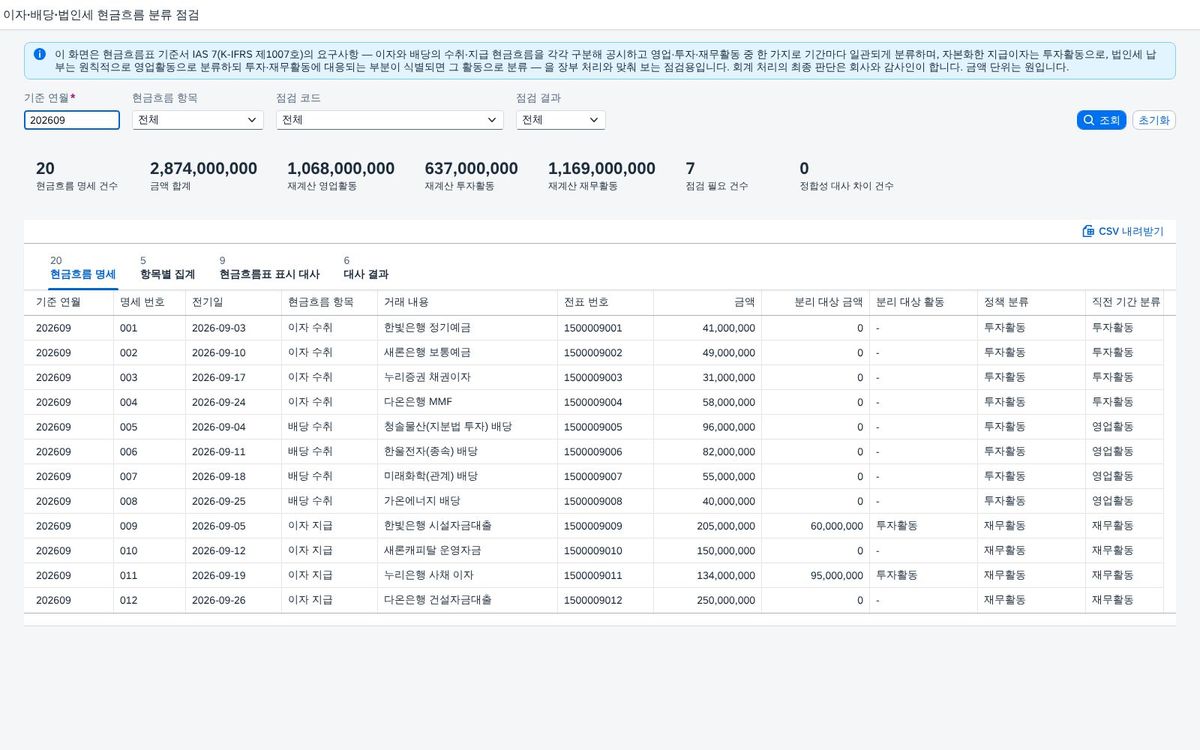Image resolution: width=1200 pixels, height=750 pixels.
Task: Click the 현금흐름 항목 column header
Action: click(329, 303)
